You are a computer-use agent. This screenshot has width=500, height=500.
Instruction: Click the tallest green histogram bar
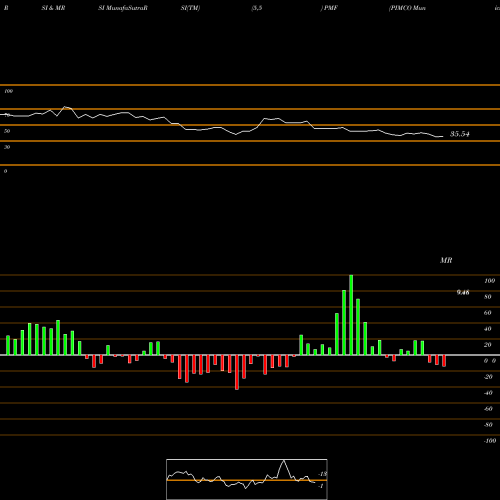pos(351,315)
